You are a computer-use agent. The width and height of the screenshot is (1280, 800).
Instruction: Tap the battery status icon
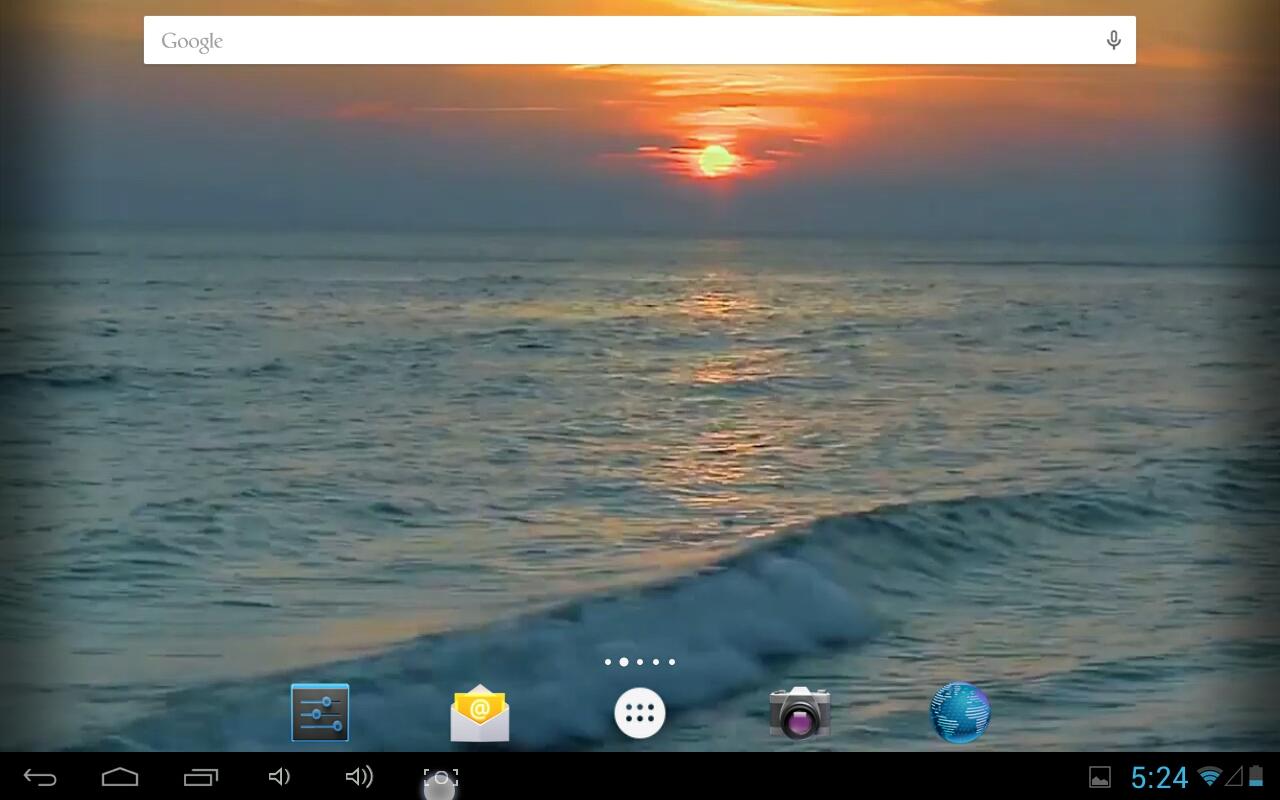(1256, 777)
